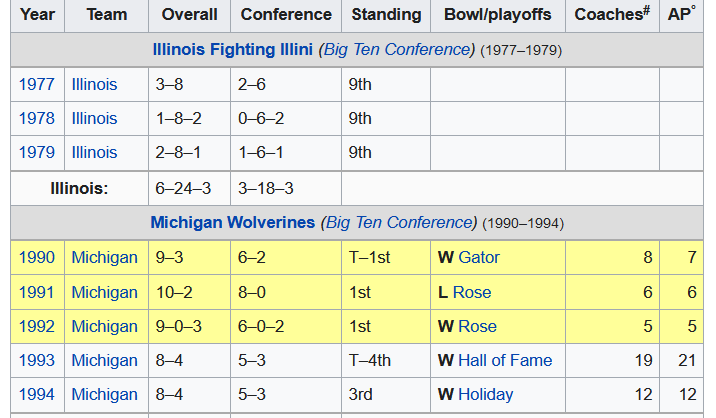Open the 1990 season year link

(36, 257)
